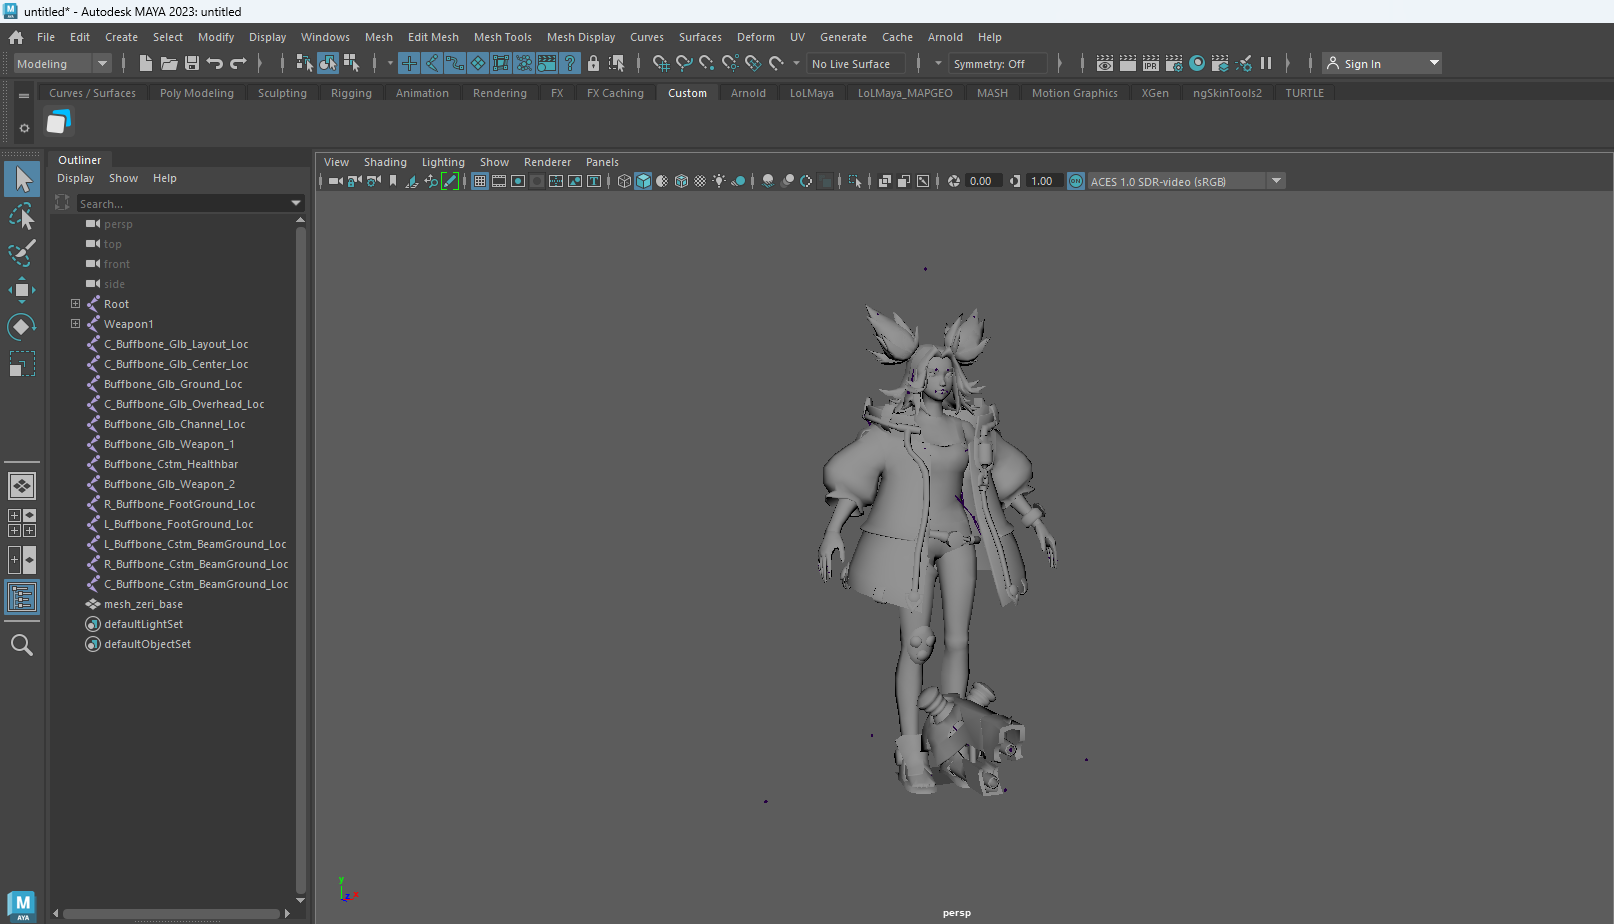Switch to the Rigging shelf tab
Screen dimensions: 1614x924
tap(351, 93)
